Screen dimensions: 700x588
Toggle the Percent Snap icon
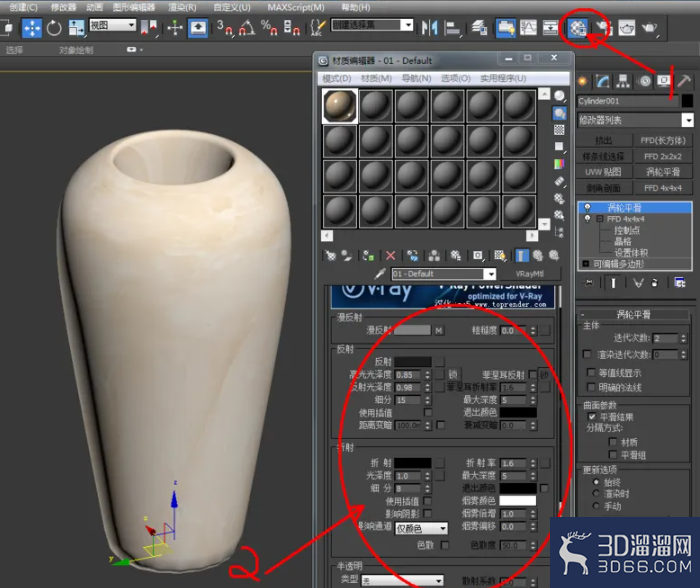tap(269, 28)
